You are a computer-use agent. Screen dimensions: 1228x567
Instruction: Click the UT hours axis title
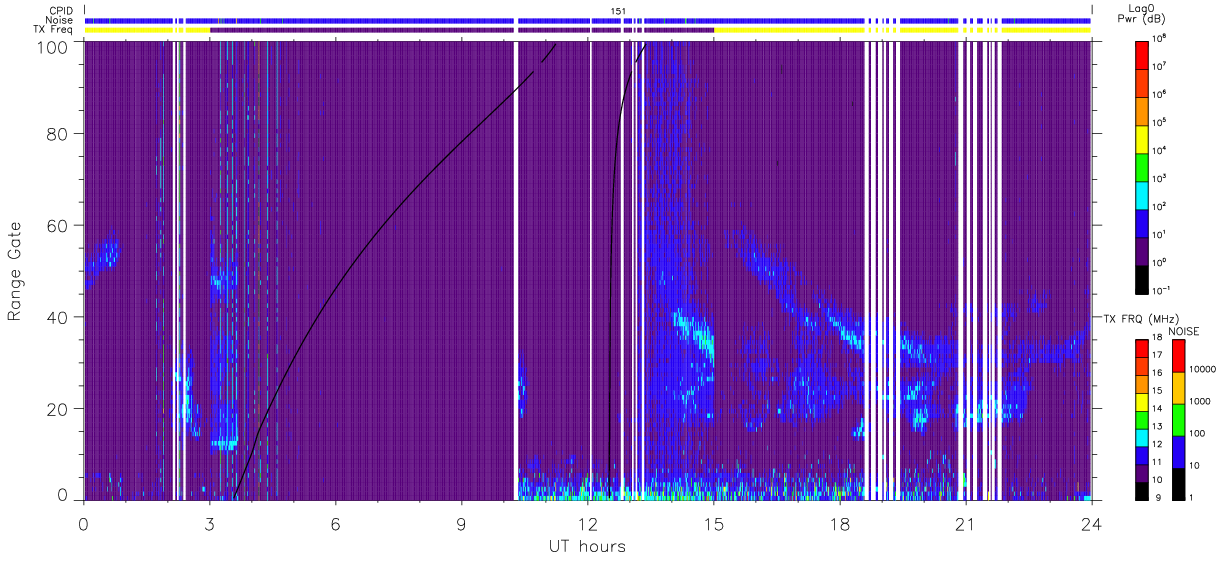tap(587, 546)
